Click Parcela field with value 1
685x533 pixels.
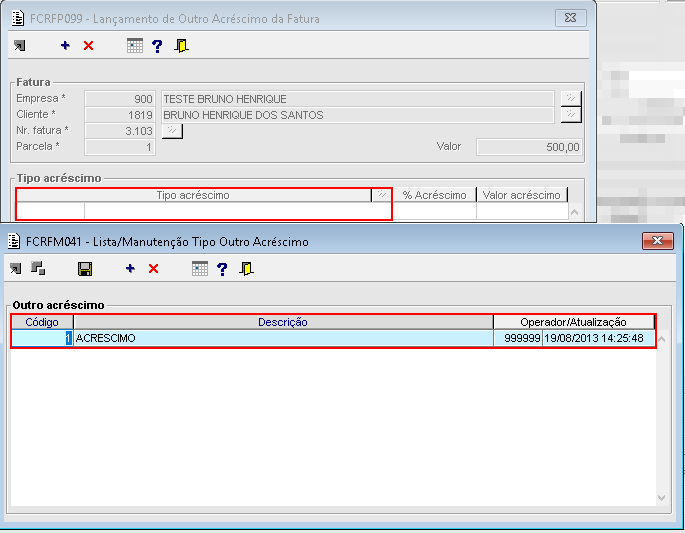pos(120,147)
